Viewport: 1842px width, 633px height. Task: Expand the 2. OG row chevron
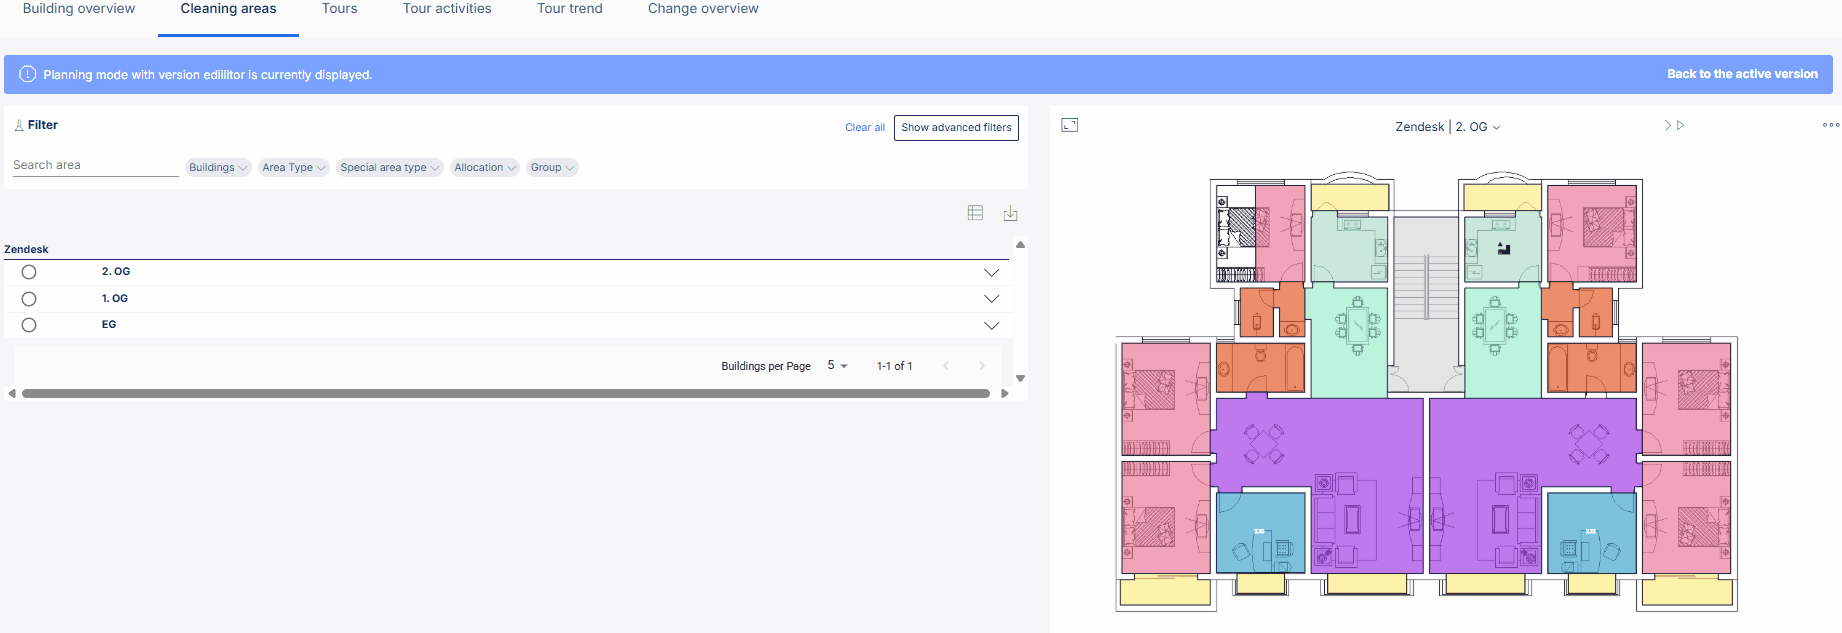[991, 272]
